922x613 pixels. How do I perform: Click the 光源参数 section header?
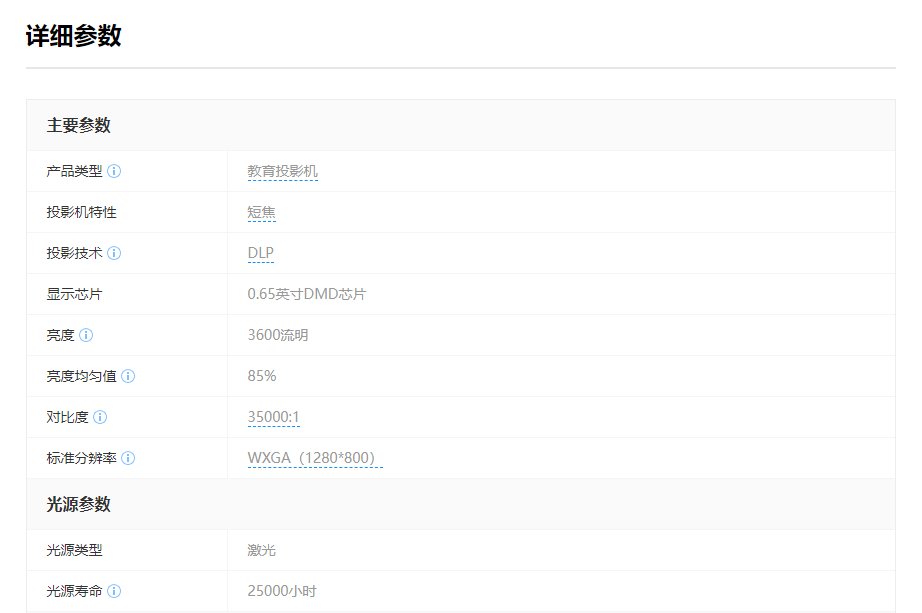tap(78, 504)
